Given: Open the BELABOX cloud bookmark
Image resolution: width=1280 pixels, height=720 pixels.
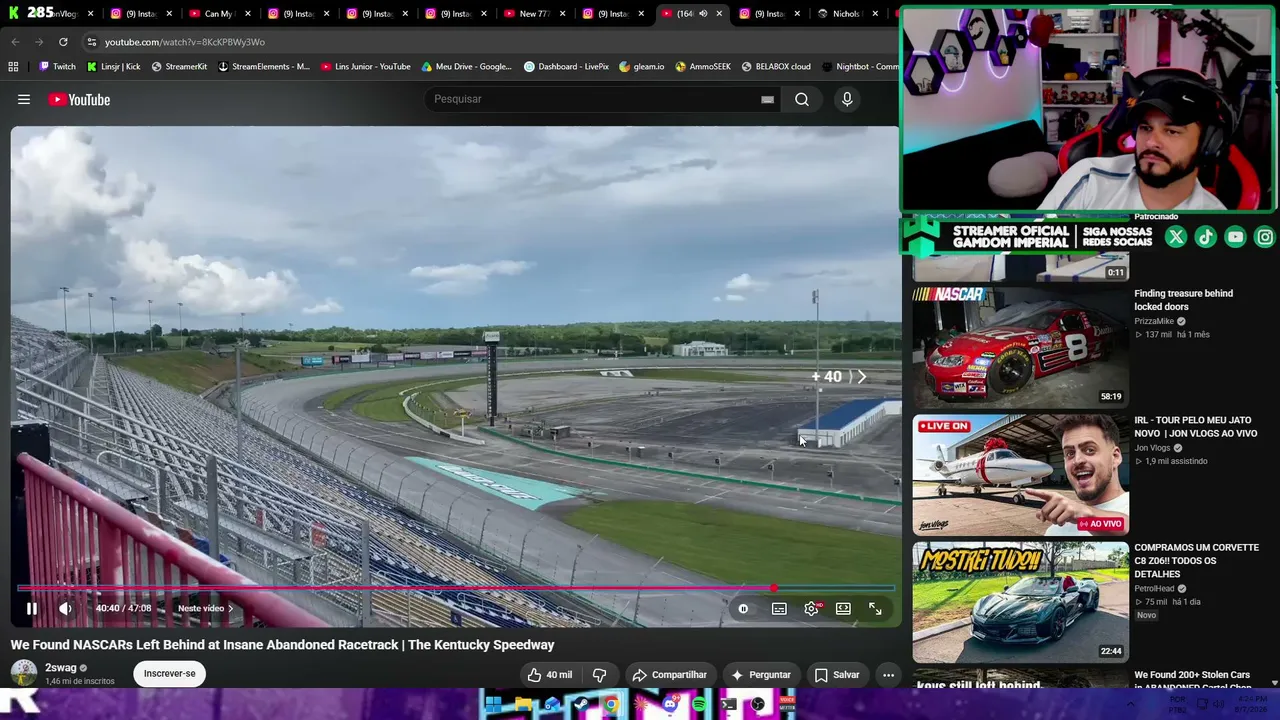Looking at the screenshot, I should pyautogui.click(x=776, y=67).
